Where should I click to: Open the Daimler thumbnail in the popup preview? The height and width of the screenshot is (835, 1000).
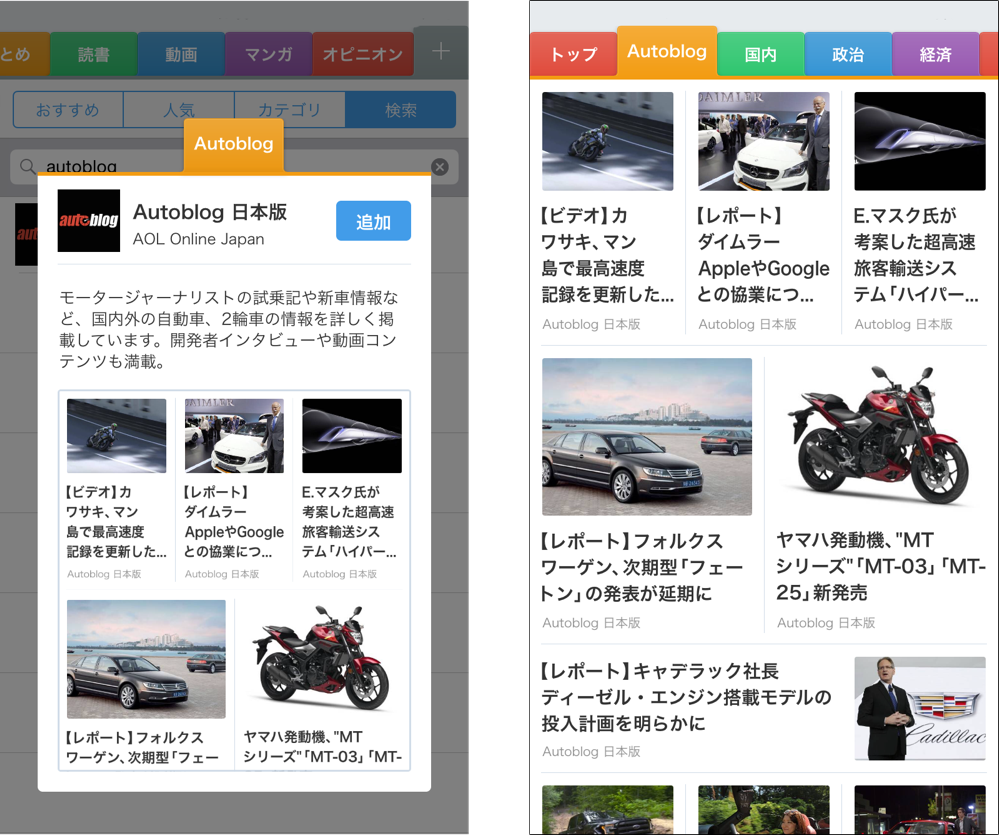click(x=234, y=436)
